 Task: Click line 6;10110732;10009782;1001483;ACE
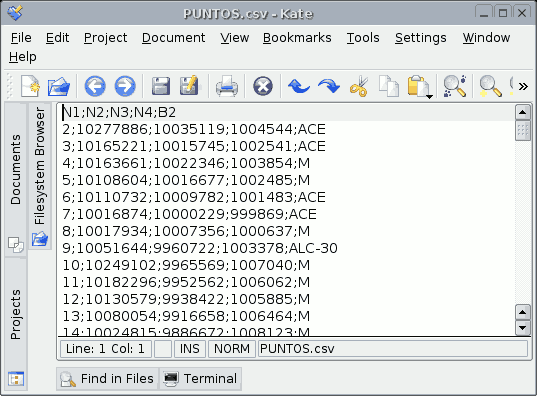[194, 197]
